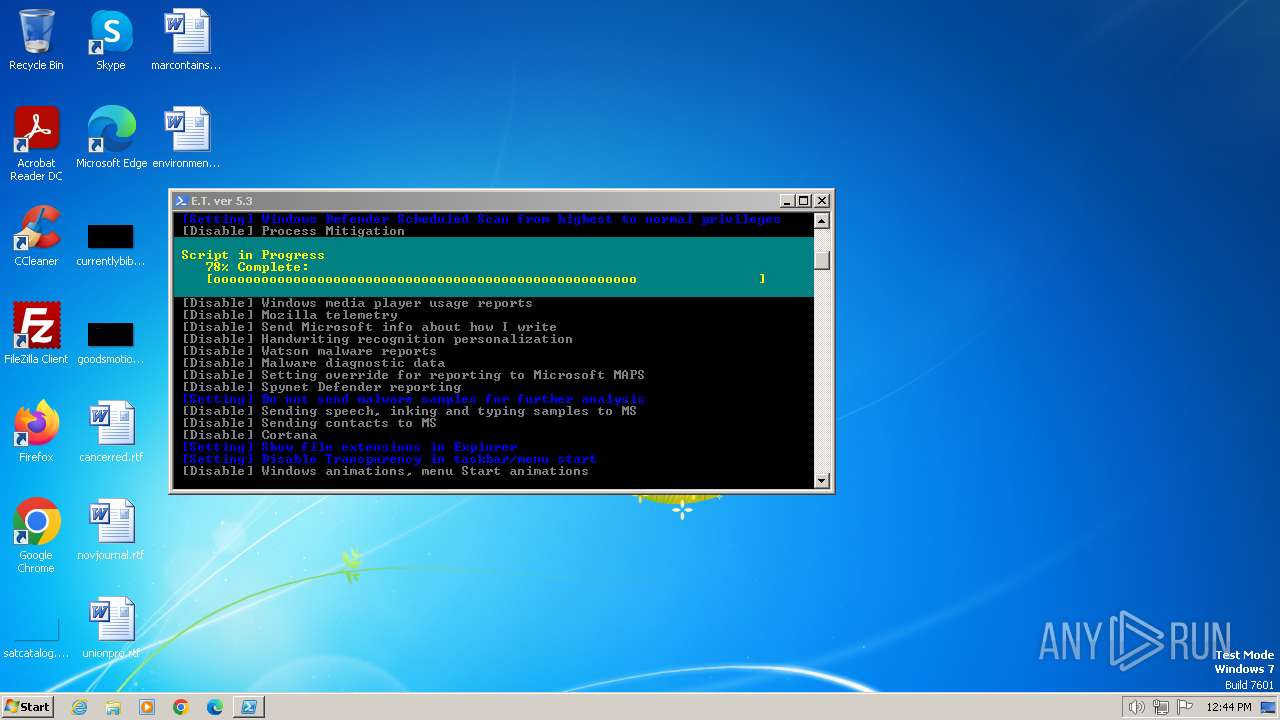Select the Acrobat Reader DC shortcut
The image size is (1280, 720).
click(x=36, y=144)
